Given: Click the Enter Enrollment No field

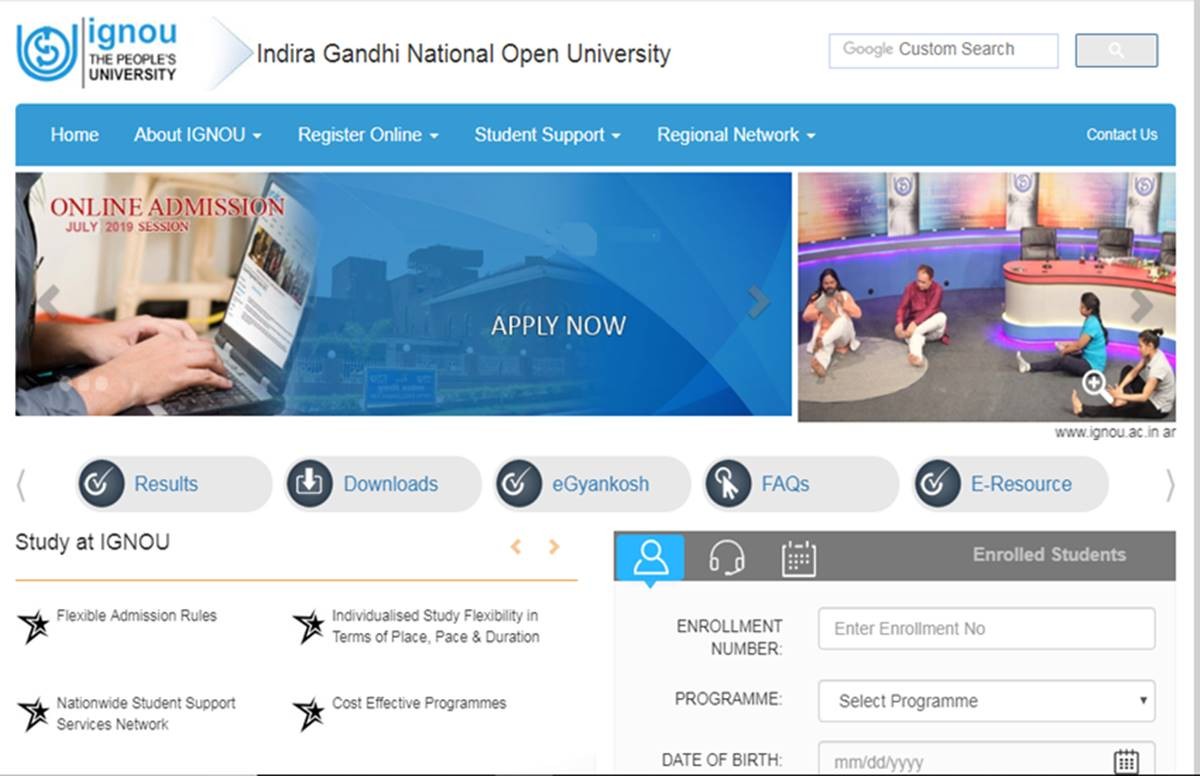Looking at the screenshot, I should click(986, 629).
